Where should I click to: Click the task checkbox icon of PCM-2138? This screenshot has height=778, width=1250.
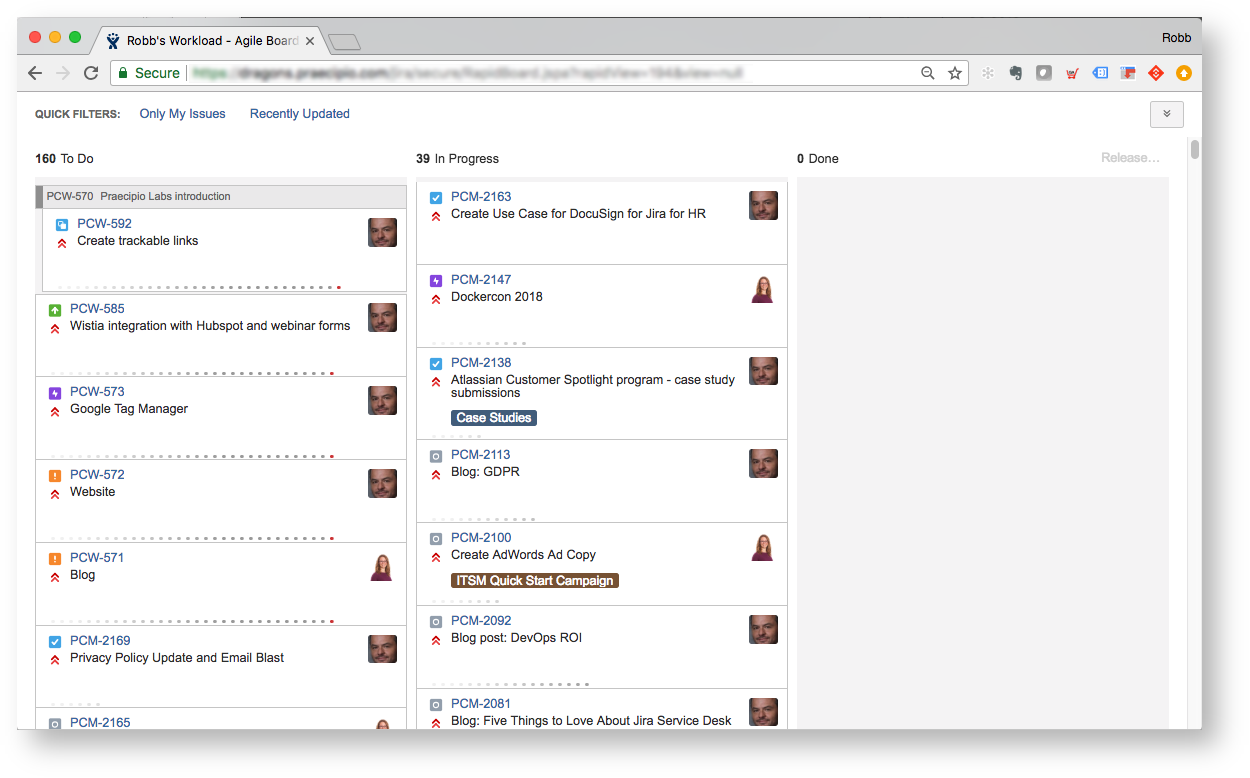[436, 364]
